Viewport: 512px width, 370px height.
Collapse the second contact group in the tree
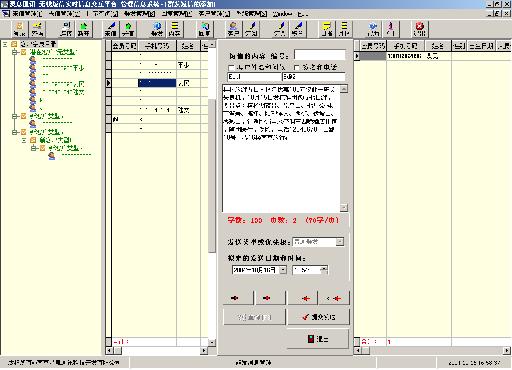click(15, 116)
